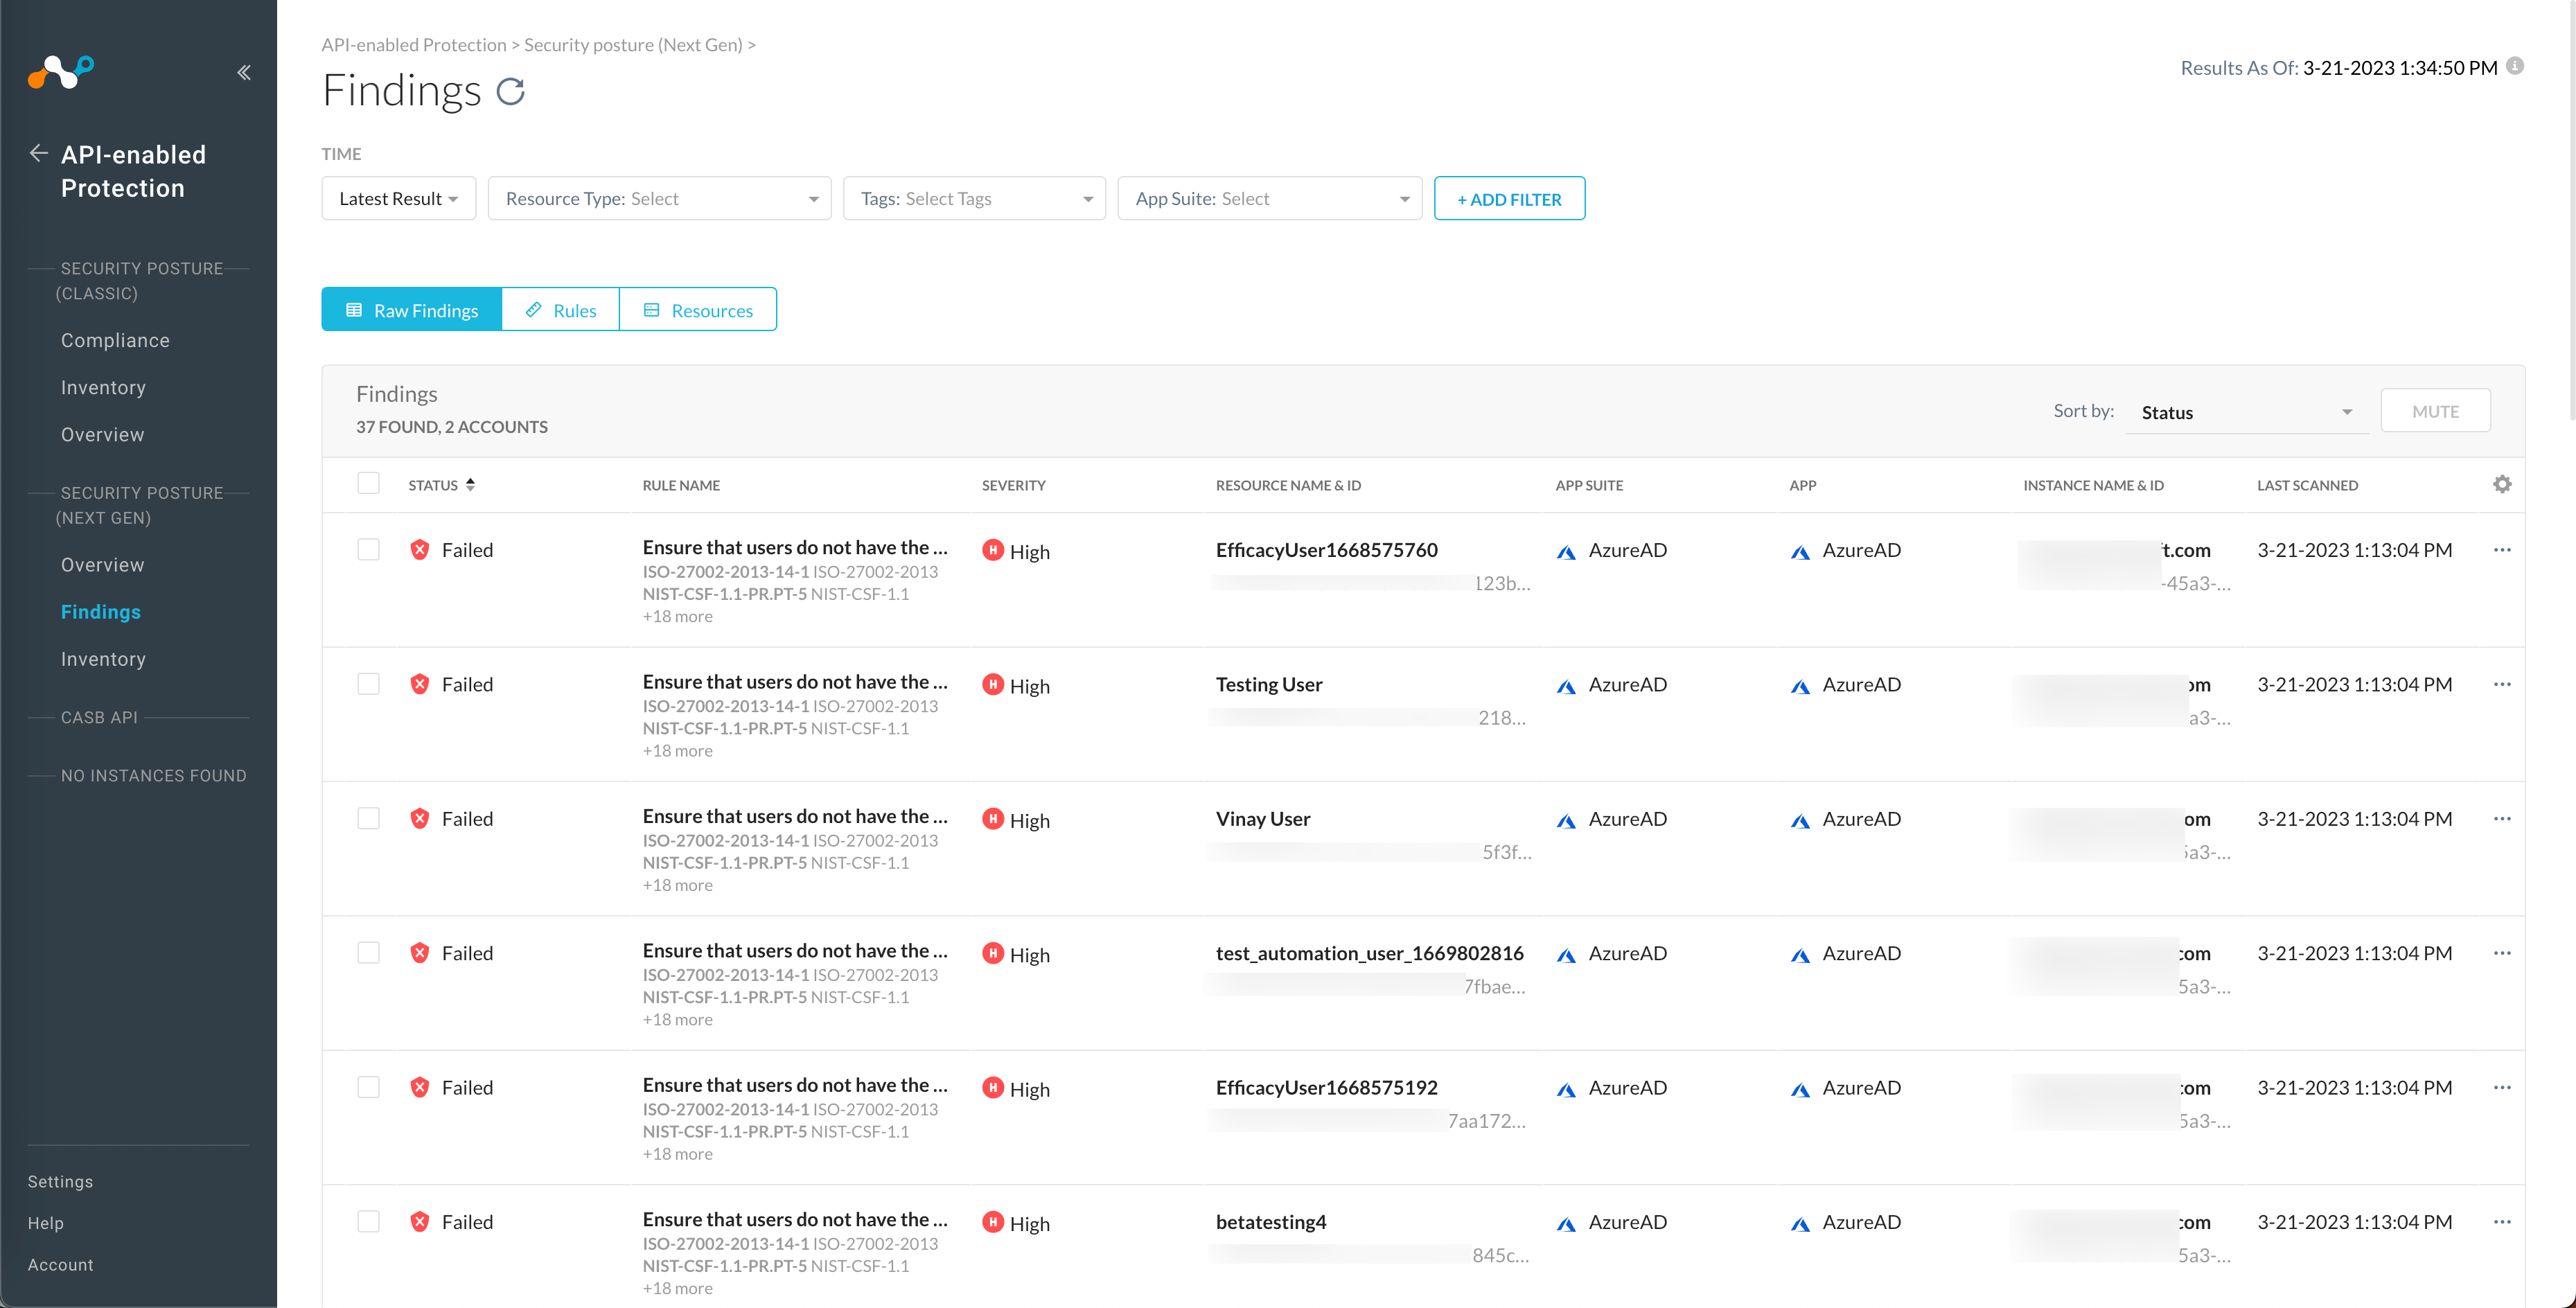Screen dimensions: 2576x1308
Task: Check the EfficacyUser1668575760 row checkbox
Action: pyautogui.click(x=369, y=549)
